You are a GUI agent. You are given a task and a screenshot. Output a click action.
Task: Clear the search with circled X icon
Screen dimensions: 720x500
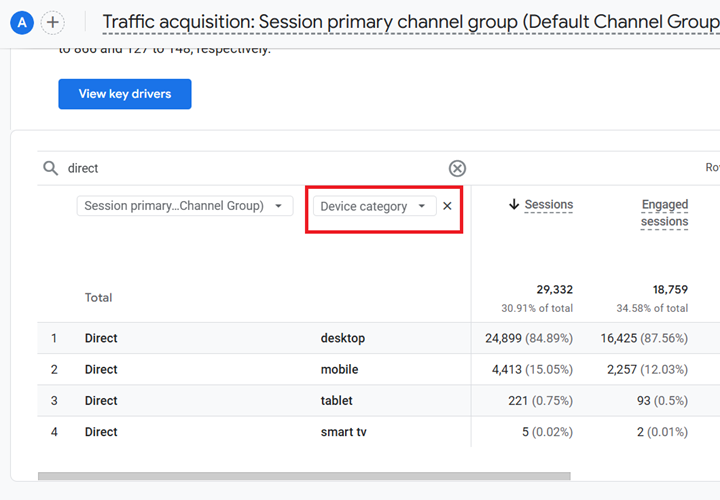pos(457,168)
